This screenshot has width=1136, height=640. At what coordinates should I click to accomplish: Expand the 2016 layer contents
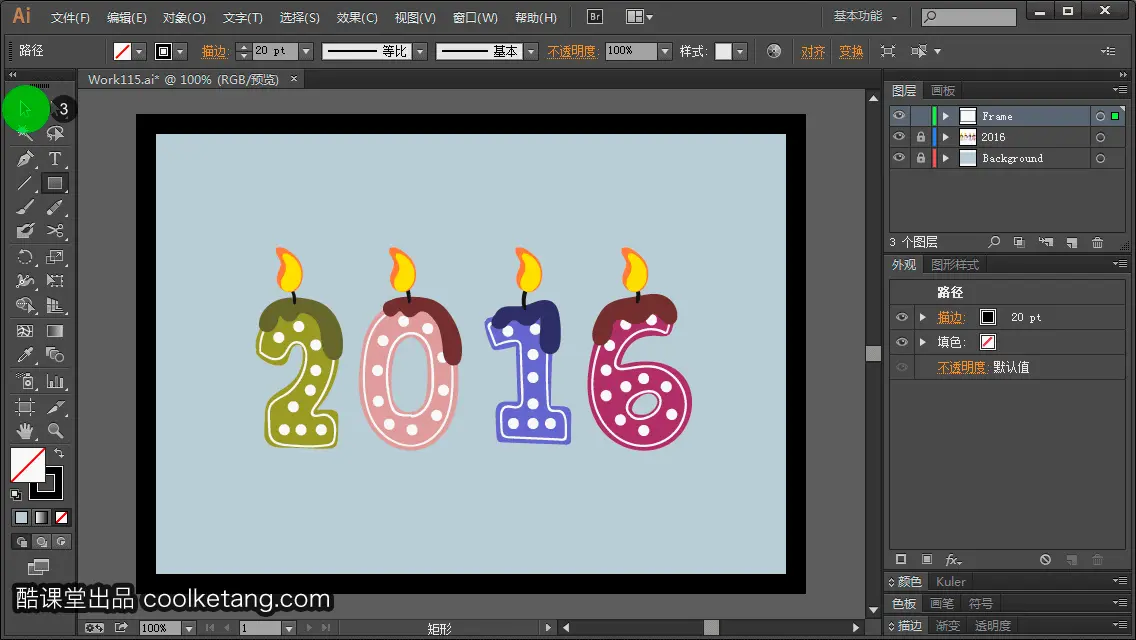(945, 137)
